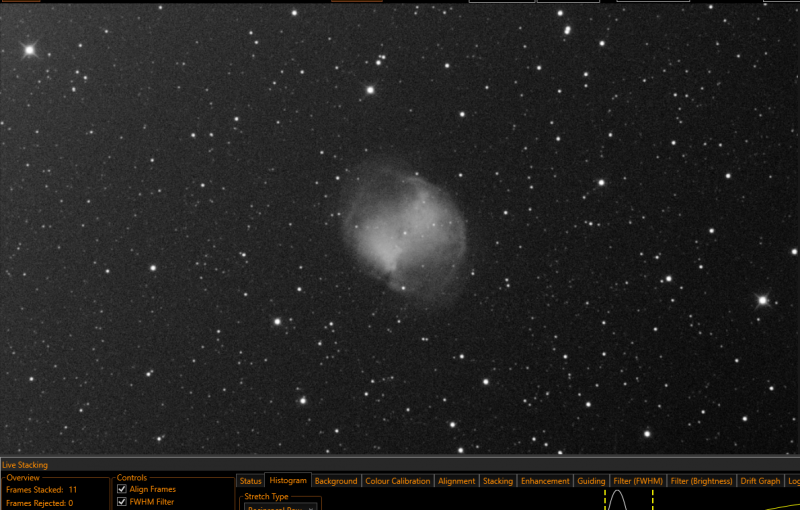Open the Stacking tab
The height and width of the screenshot is (510, 800).
pyautogui.click(x=497, y=481)
